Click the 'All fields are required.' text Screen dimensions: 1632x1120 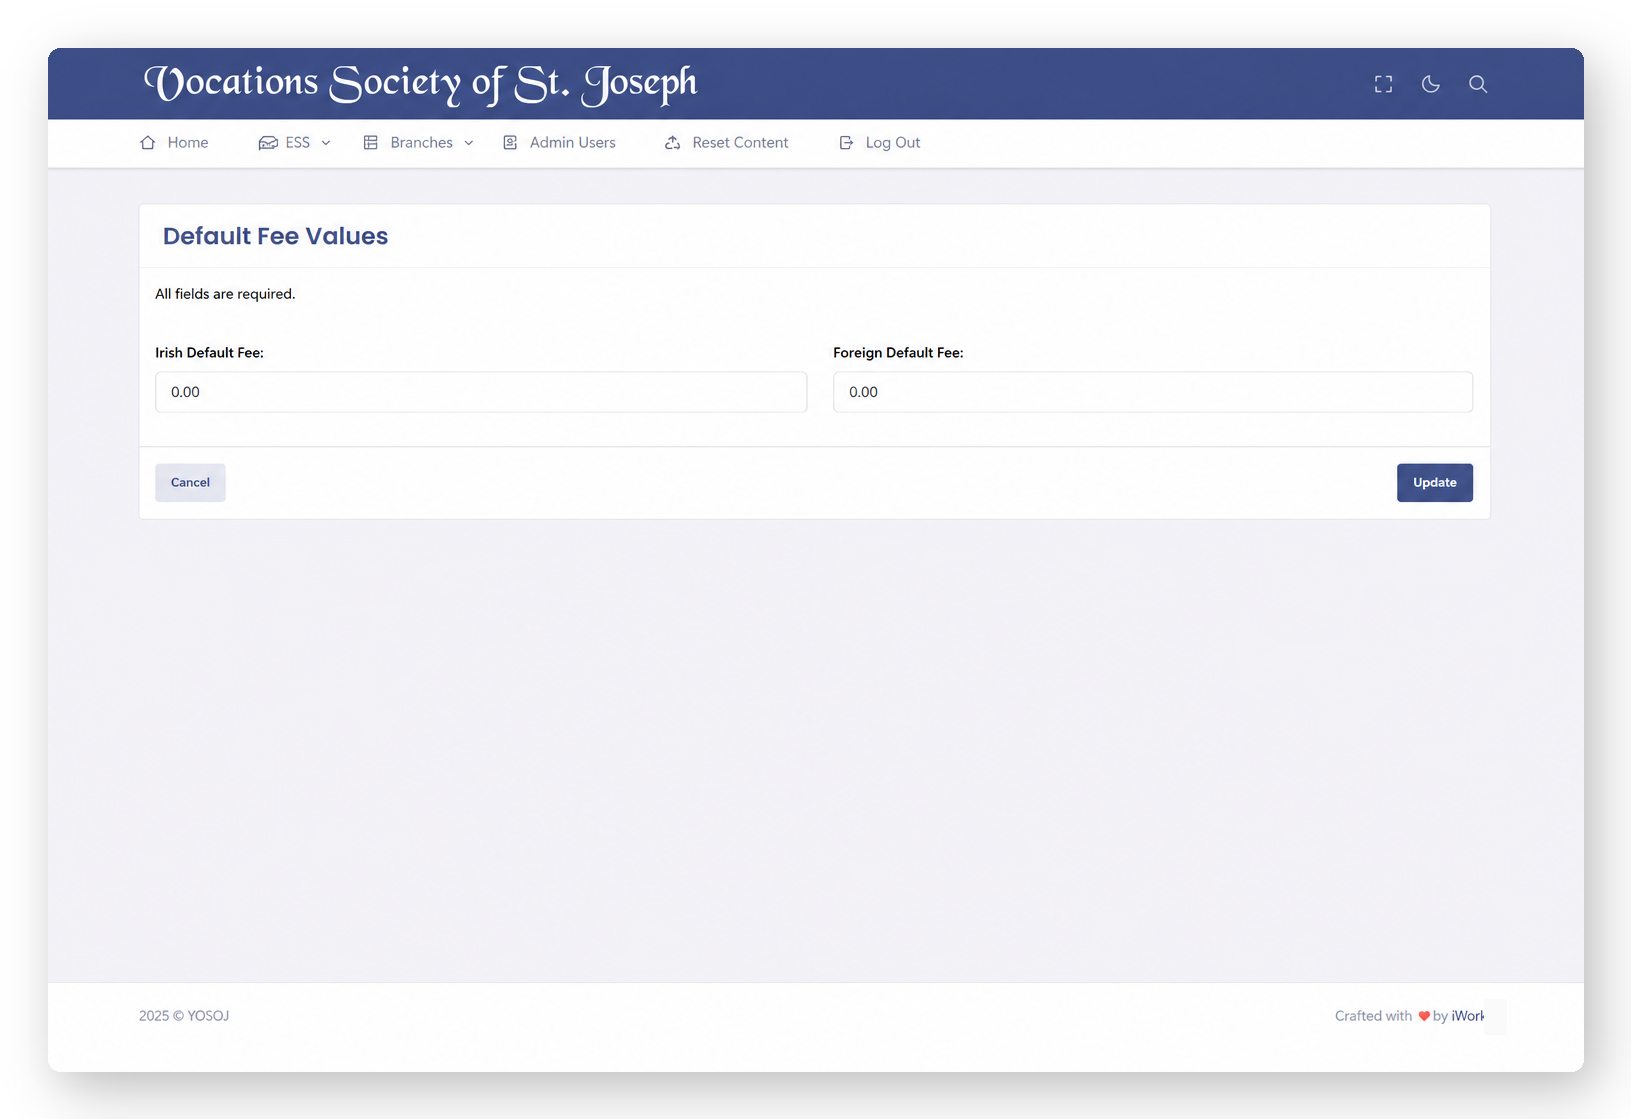click(225, 294)
